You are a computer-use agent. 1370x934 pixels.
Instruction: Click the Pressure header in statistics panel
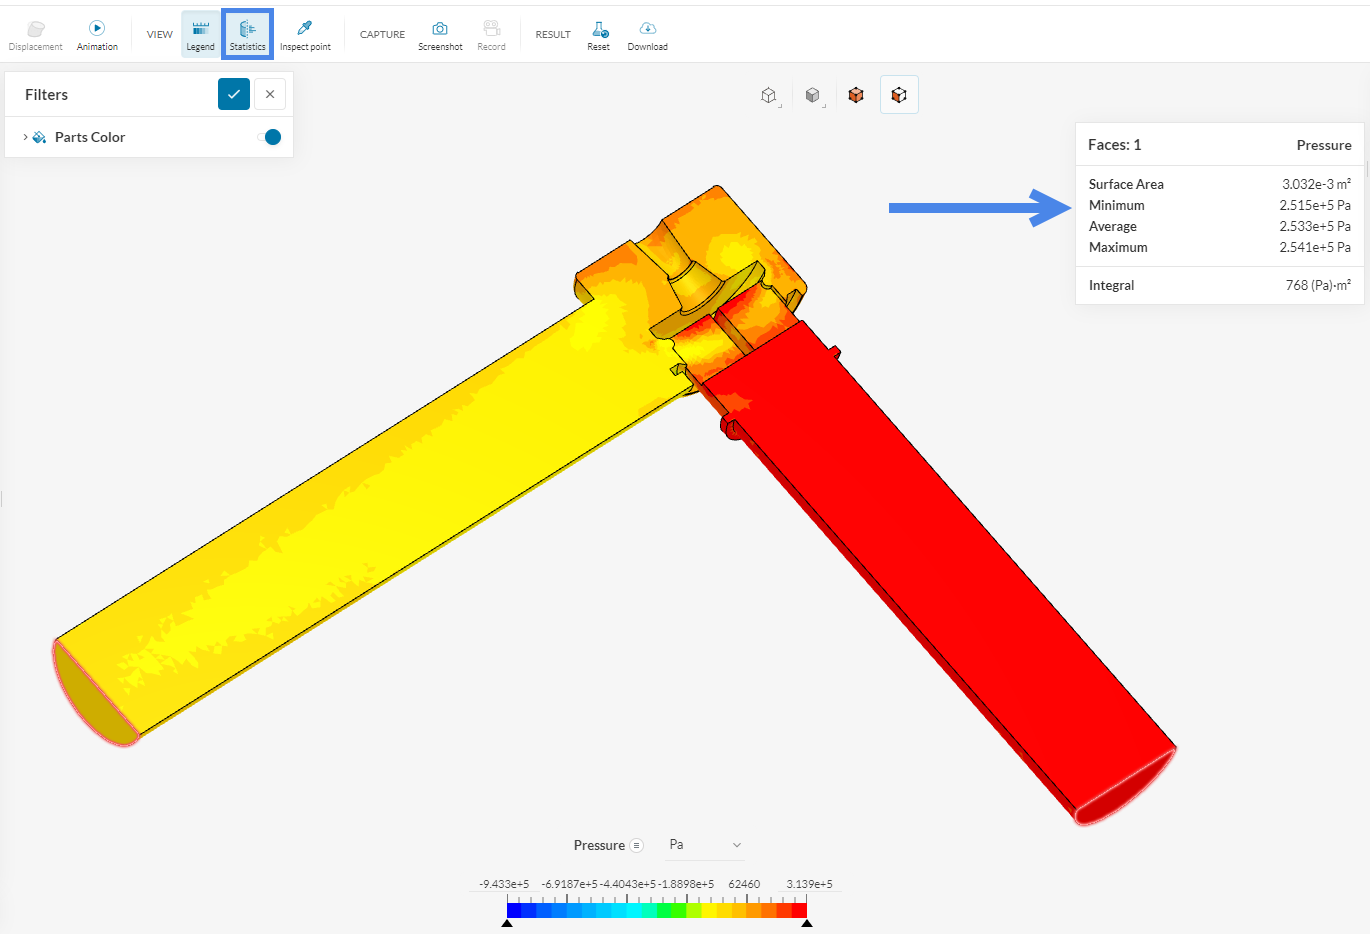pos(1324,144)
